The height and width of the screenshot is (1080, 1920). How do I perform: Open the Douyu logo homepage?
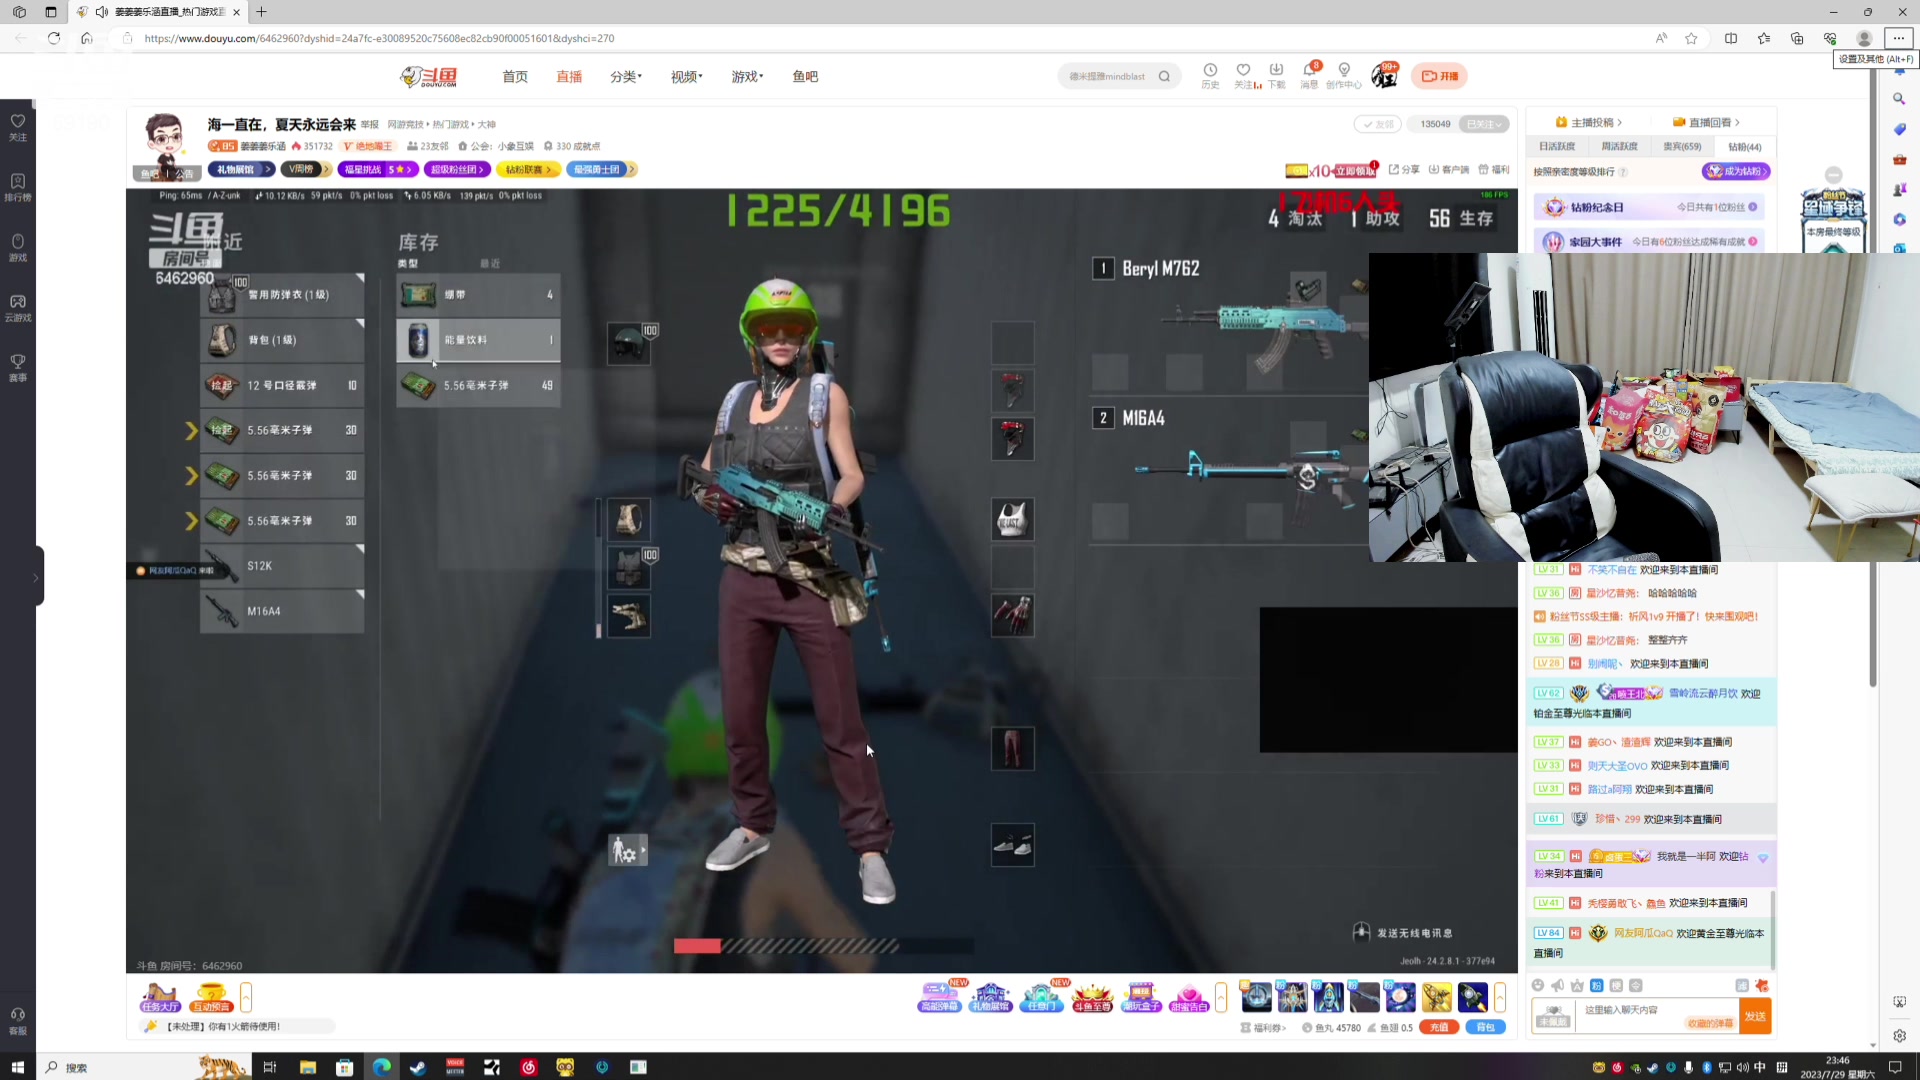tap(429, 76)
